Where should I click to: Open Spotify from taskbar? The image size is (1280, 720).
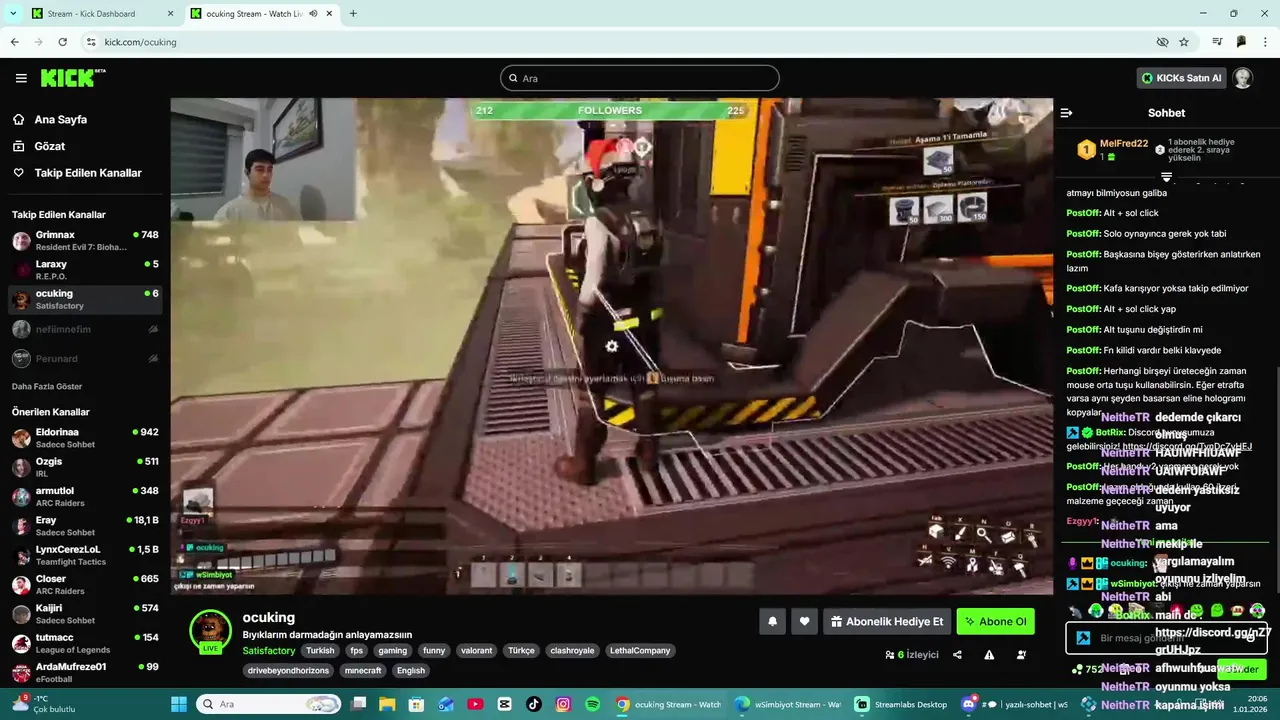(x=593, y=704)
